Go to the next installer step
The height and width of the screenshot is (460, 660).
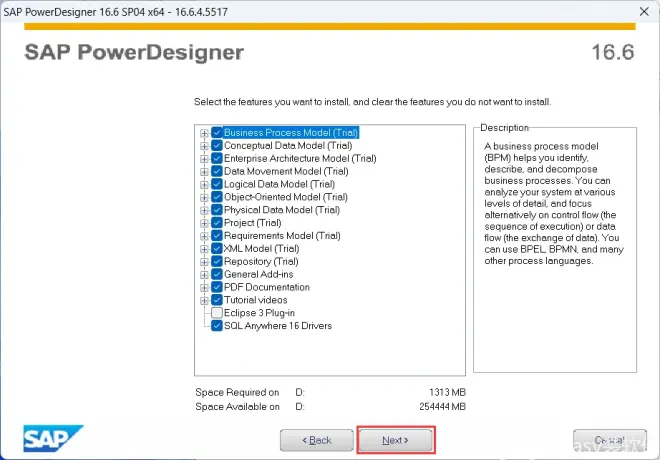[x=395, y=440]
